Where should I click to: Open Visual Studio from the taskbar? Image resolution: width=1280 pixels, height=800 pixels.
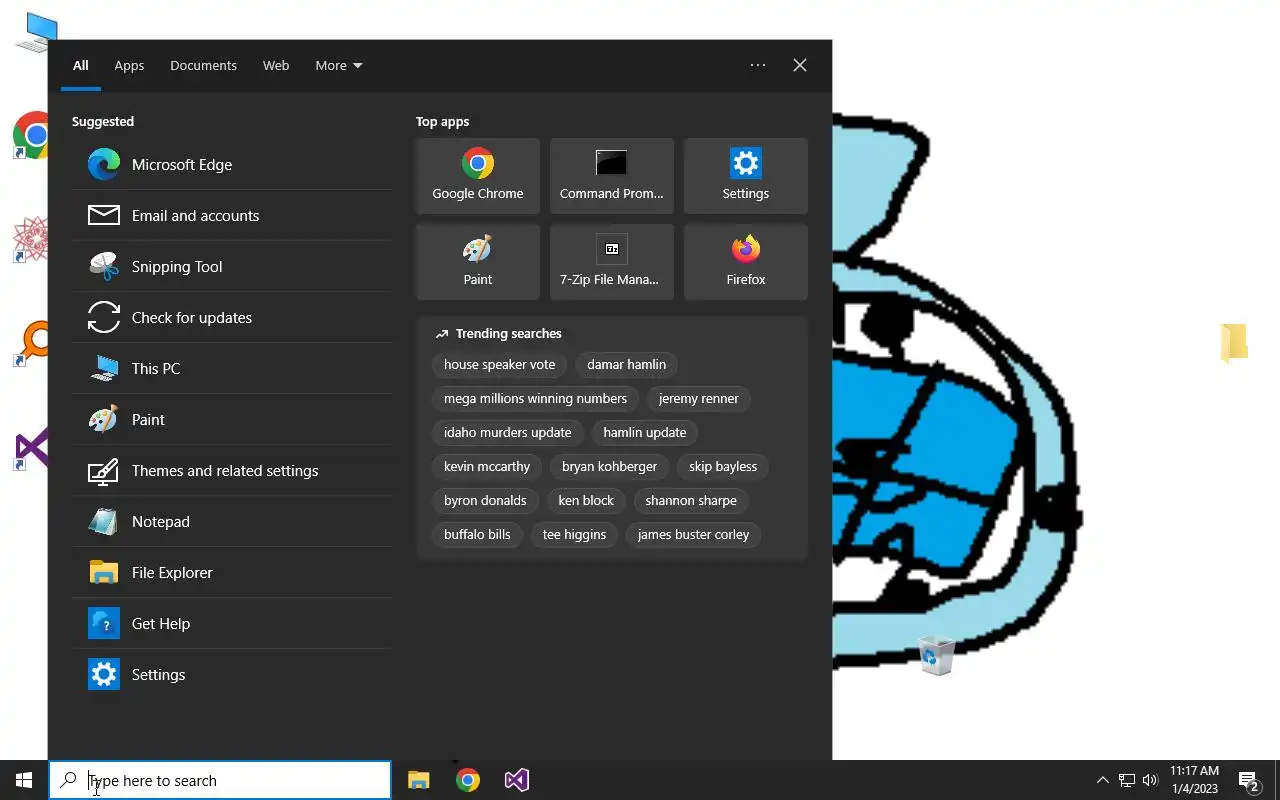tap(517, 780)
